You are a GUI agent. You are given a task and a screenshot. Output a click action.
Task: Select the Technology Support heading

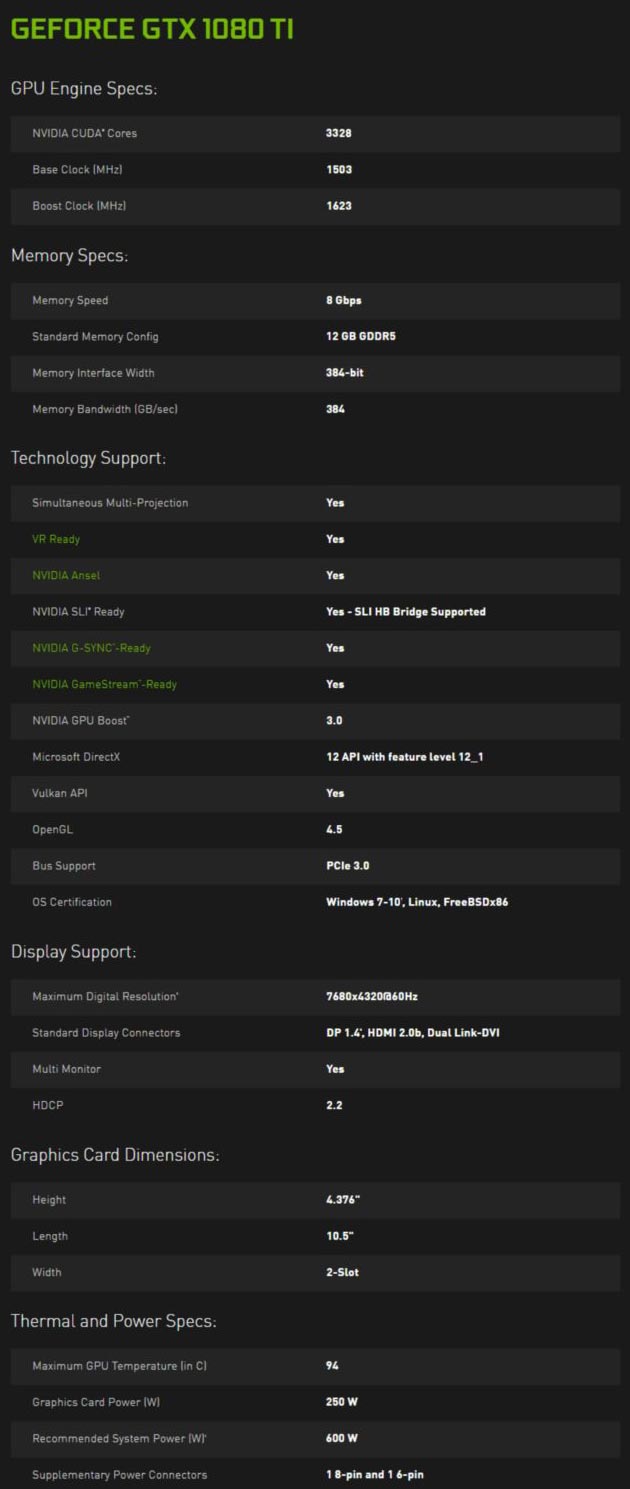point(88,458)
